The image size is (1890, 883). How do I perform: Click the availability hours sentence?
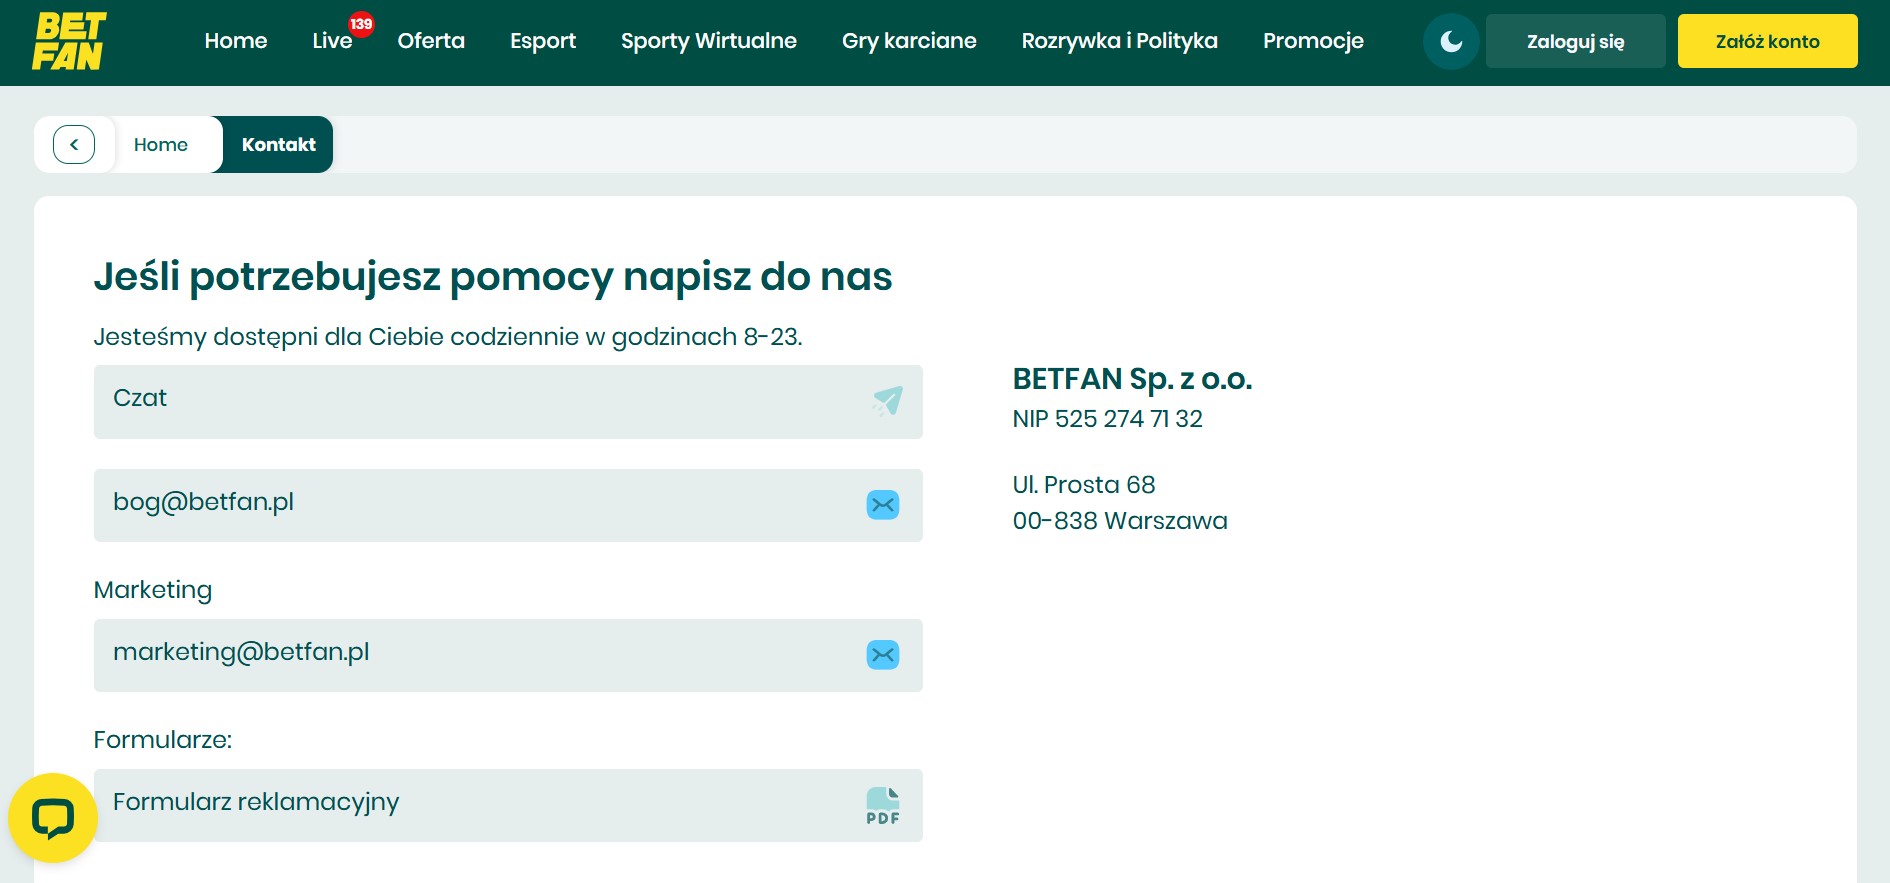point(448,337)
